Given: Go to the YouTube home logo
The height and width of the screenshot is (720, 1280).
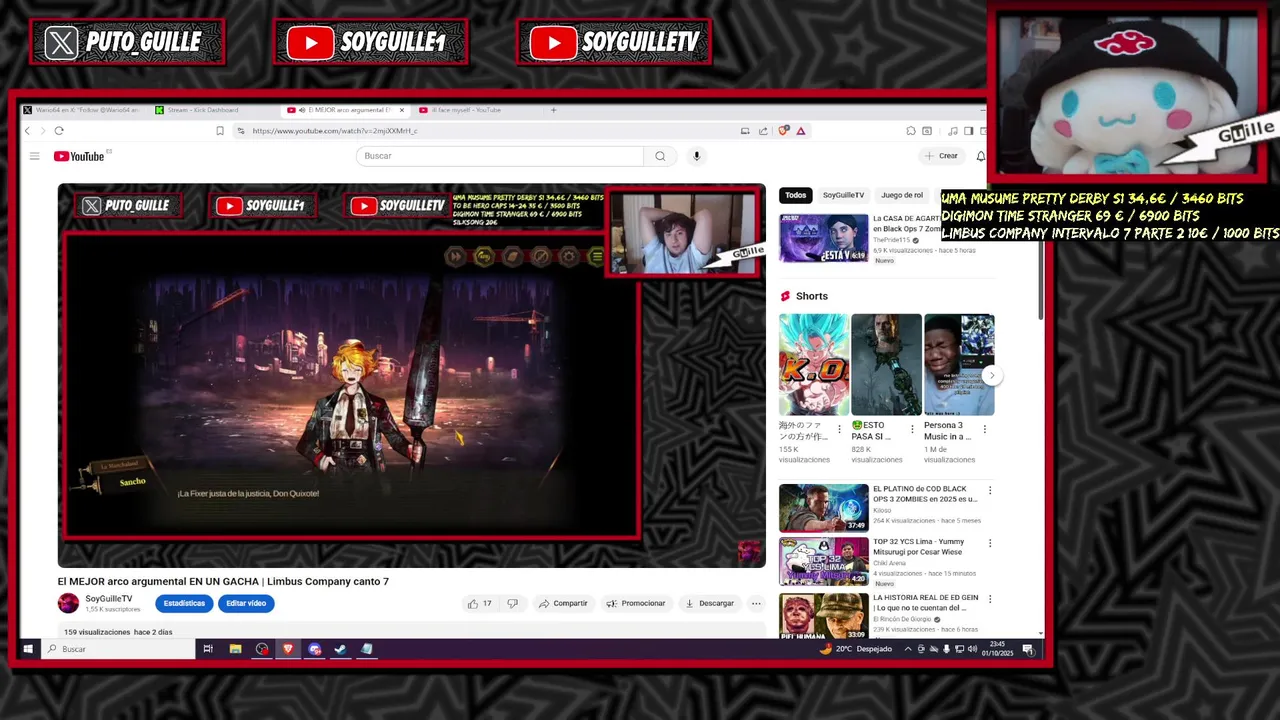Looking at the screenshot, I should (79, 156).
